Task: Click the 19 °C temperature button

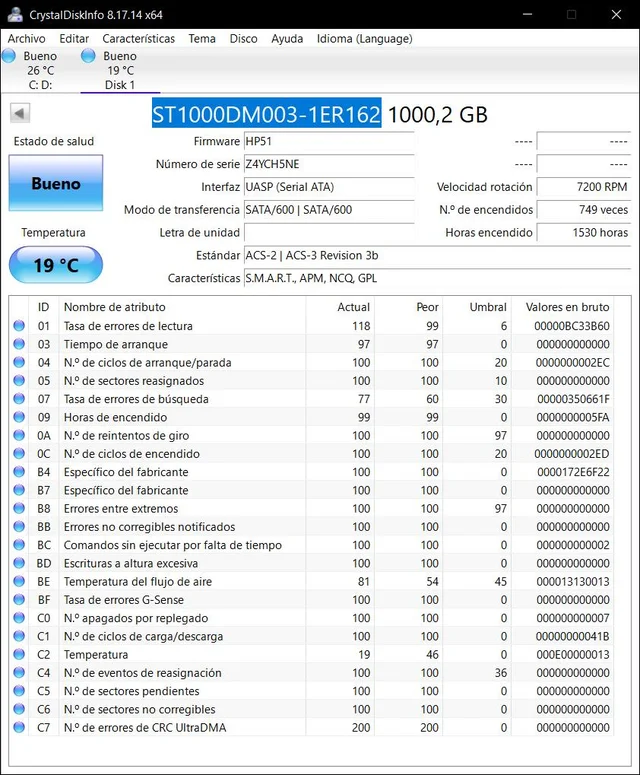Action: pos(56,265)
